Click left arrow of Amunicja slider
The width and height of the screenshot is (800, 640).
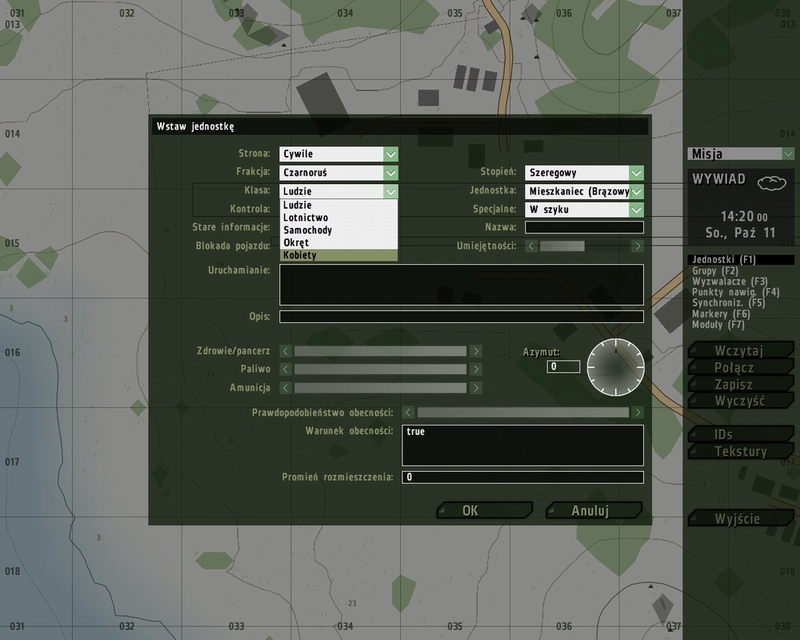285,388
